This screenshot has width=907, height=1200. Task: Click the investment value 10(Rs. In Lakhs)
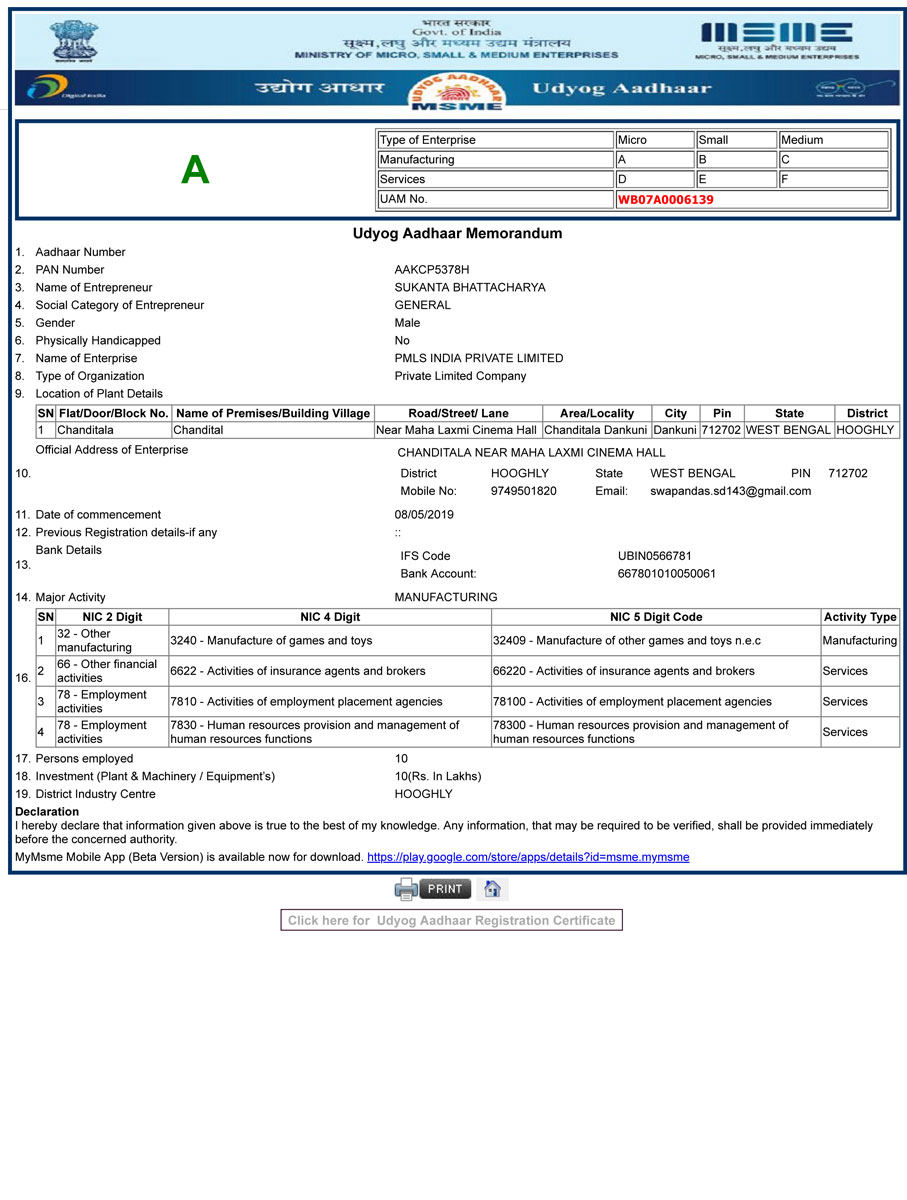coord(438,776)
